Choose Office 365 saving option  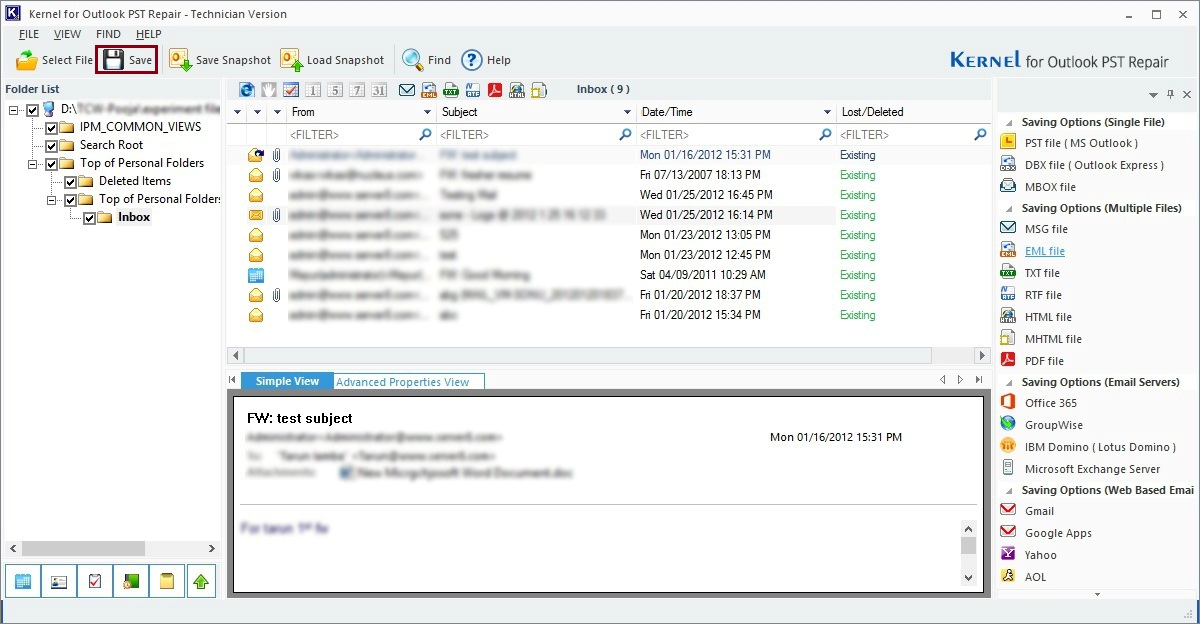pos(1039,403)
